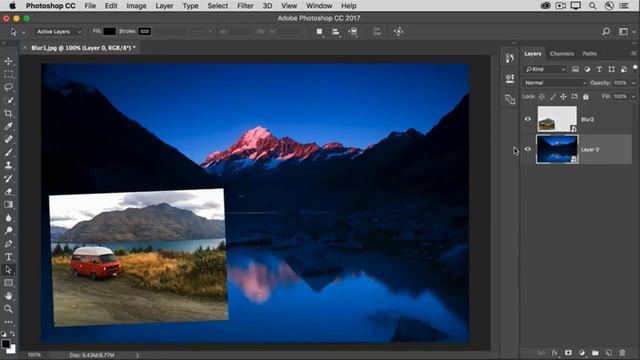The height and width of the screenshot is (360, 640).
Task: Toggle lock position
Action: 563,97
